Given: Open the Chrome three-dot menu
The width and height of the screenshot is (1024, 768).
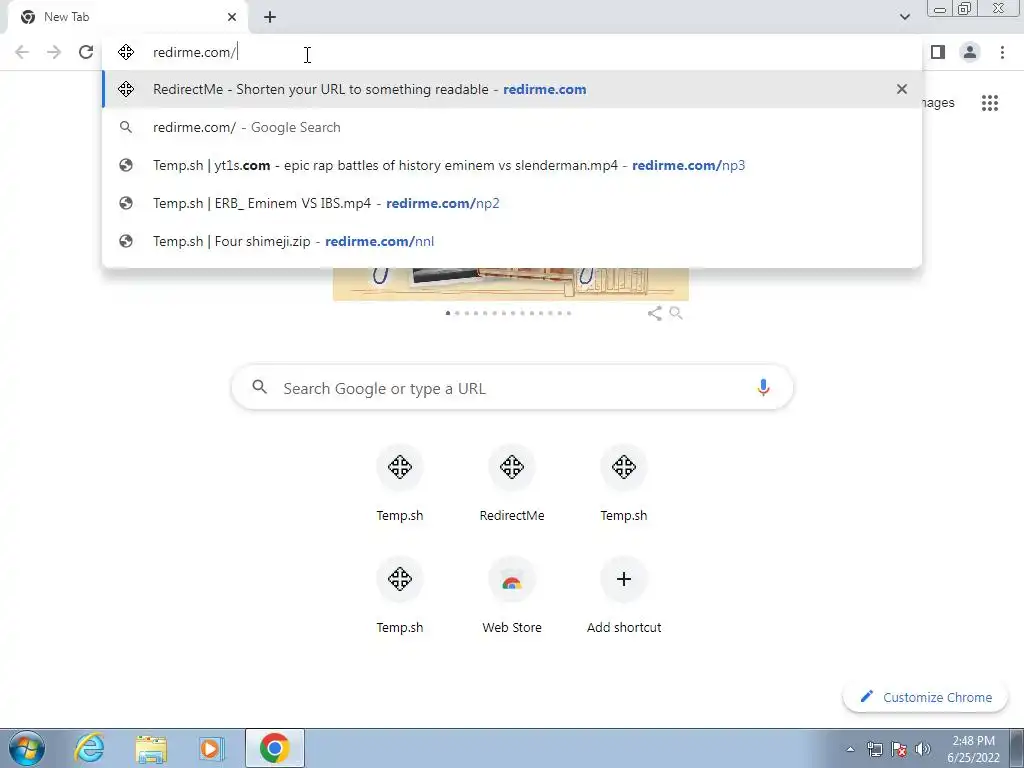Looking at the screenshot, I should (1002, 52).
